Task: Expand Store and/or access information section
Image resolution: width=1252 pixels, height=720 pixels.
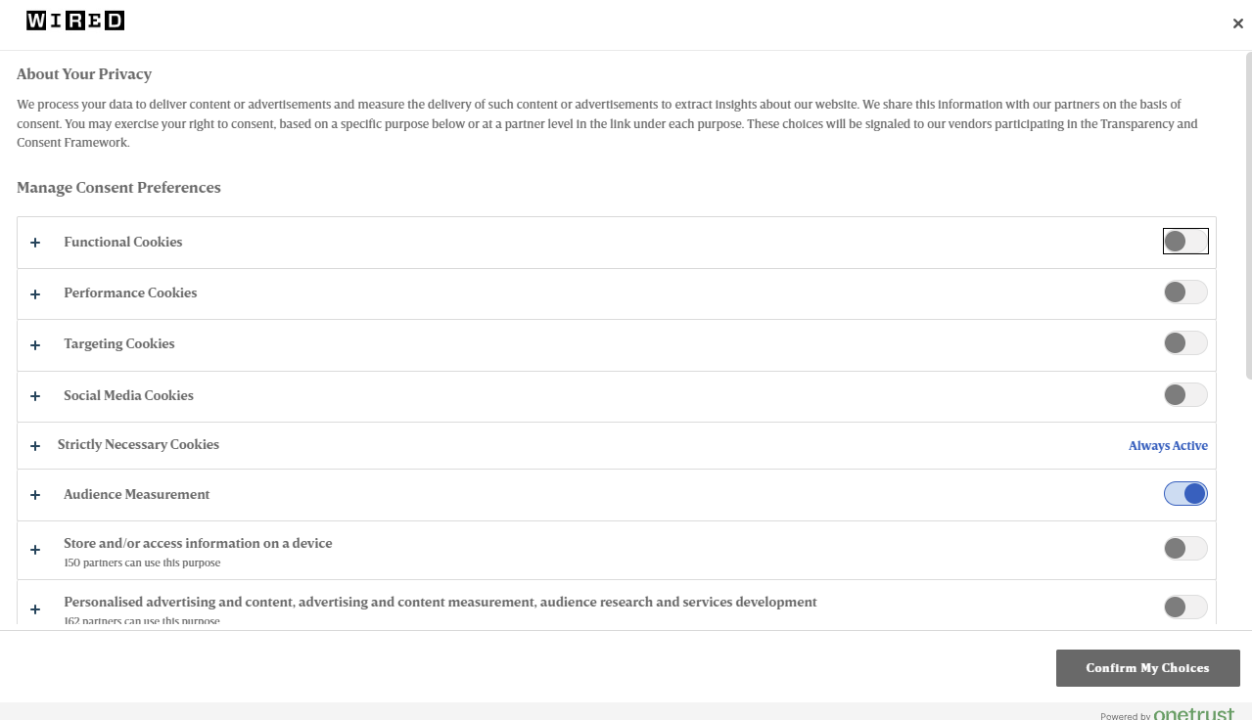Action: pos(35,550)
